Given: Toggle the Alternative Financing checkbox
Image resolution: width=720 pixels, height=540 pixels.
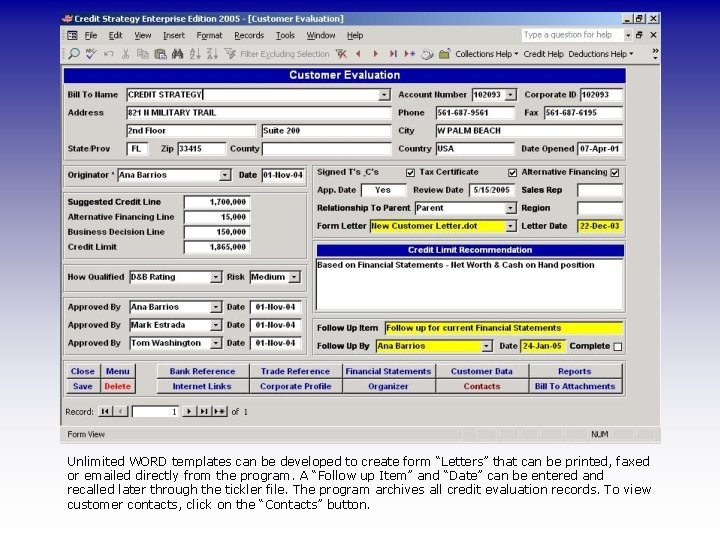Looking at the screenshot, I should tap(615, 173).
